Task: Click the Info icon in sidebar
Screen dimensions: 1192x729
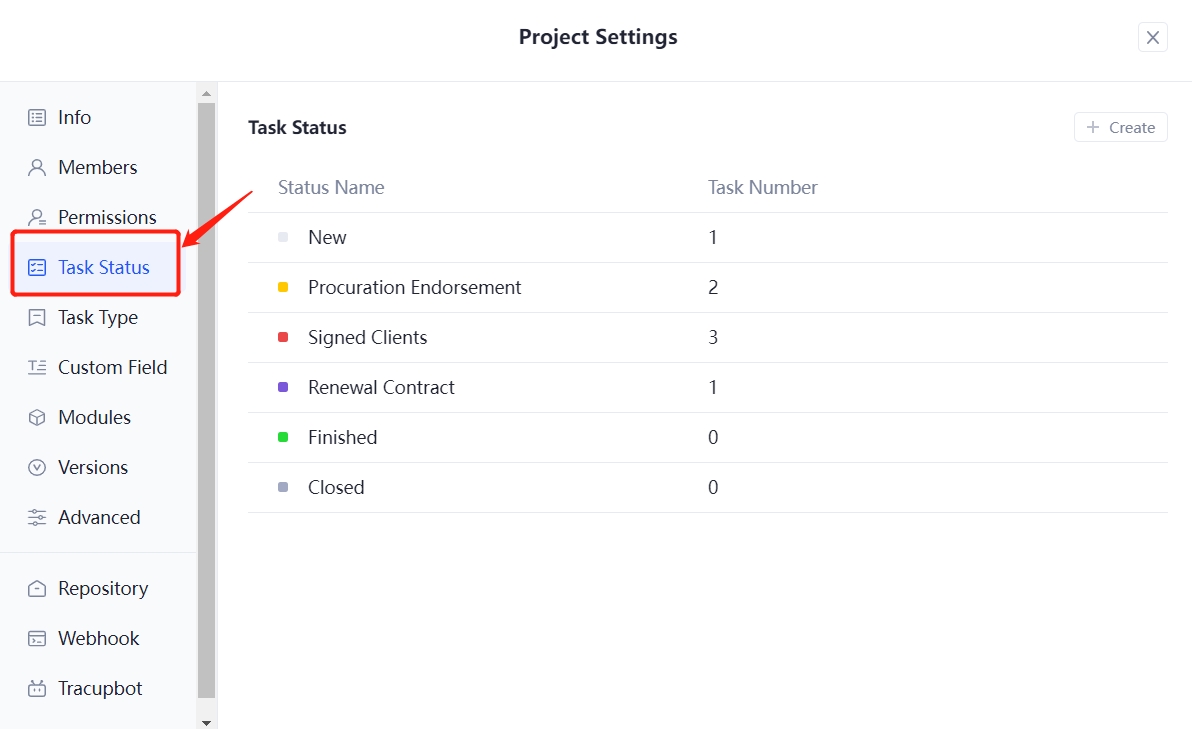Action: coord(37,117)
